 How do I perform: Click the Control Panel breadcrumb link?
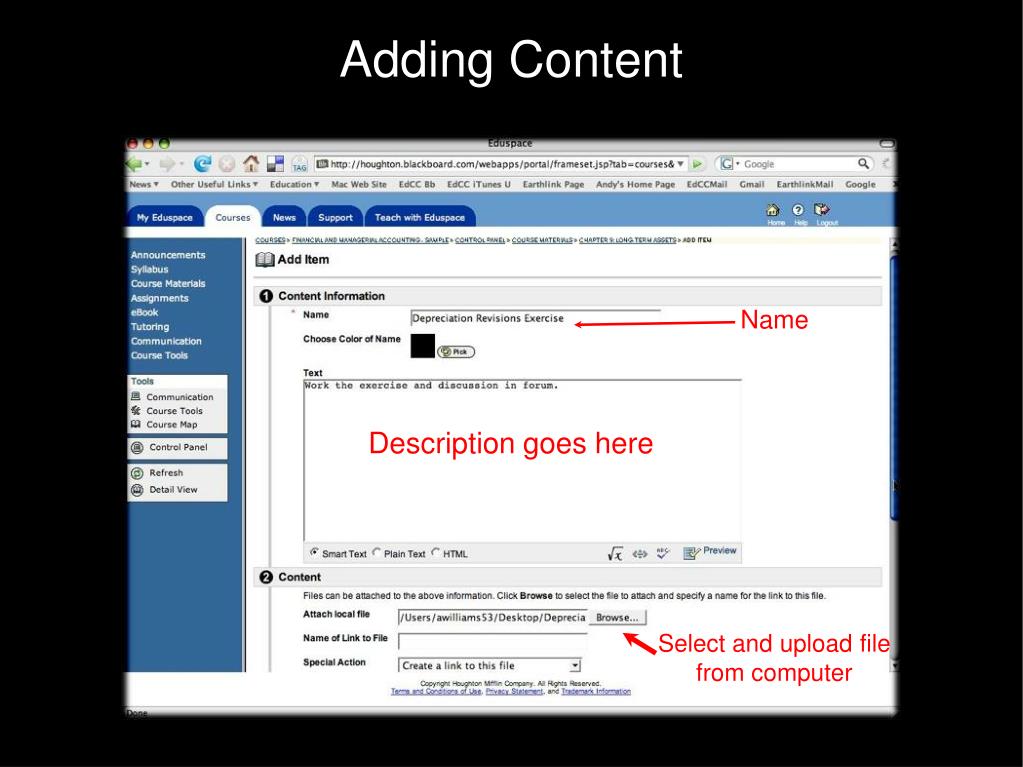tap(480, 240)
